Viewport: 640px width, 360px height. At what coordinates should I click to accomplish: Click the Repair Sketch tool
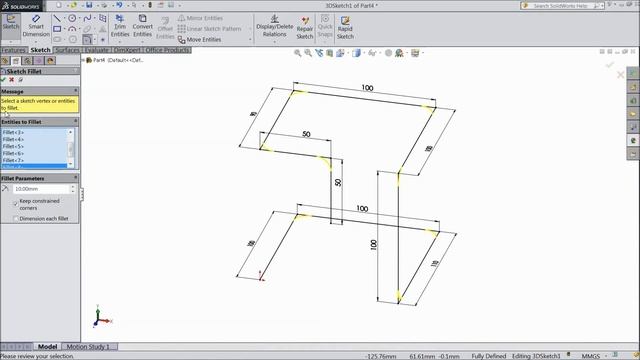coord(304,28)
